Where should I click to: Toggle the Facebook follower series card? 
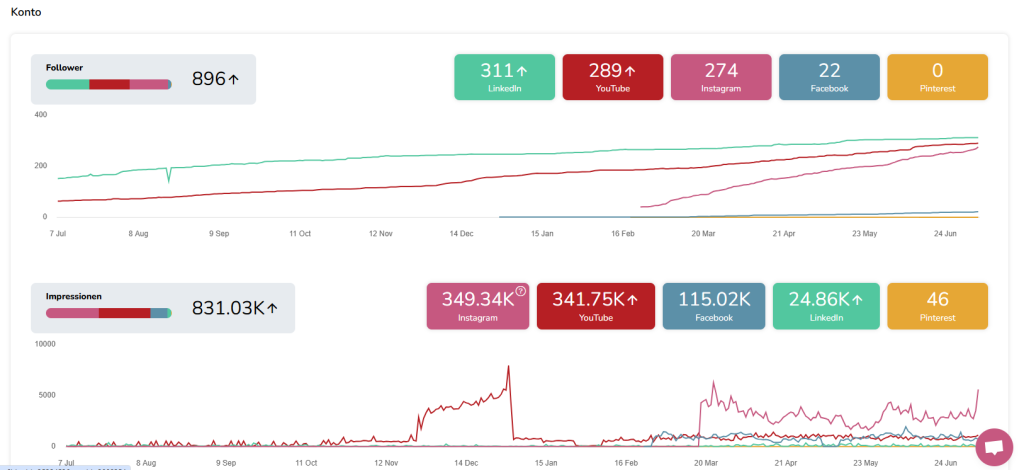click(829, 77)
